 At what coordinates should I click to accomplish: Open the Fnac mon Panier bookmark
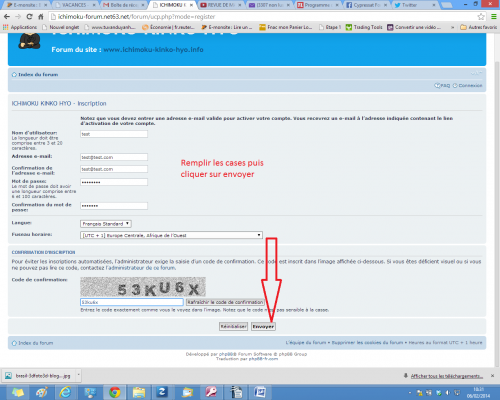286,27
